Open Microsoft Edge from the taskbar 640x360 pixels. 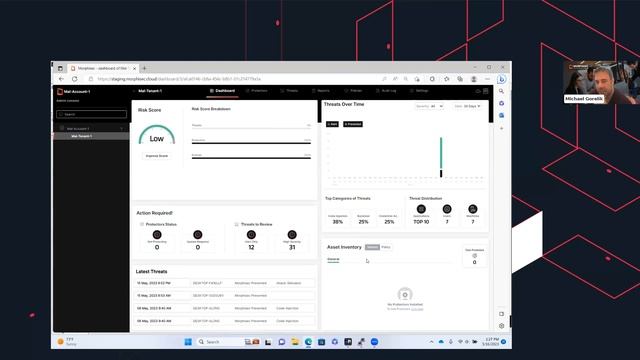pyautogui.click(x=308, y=342)
